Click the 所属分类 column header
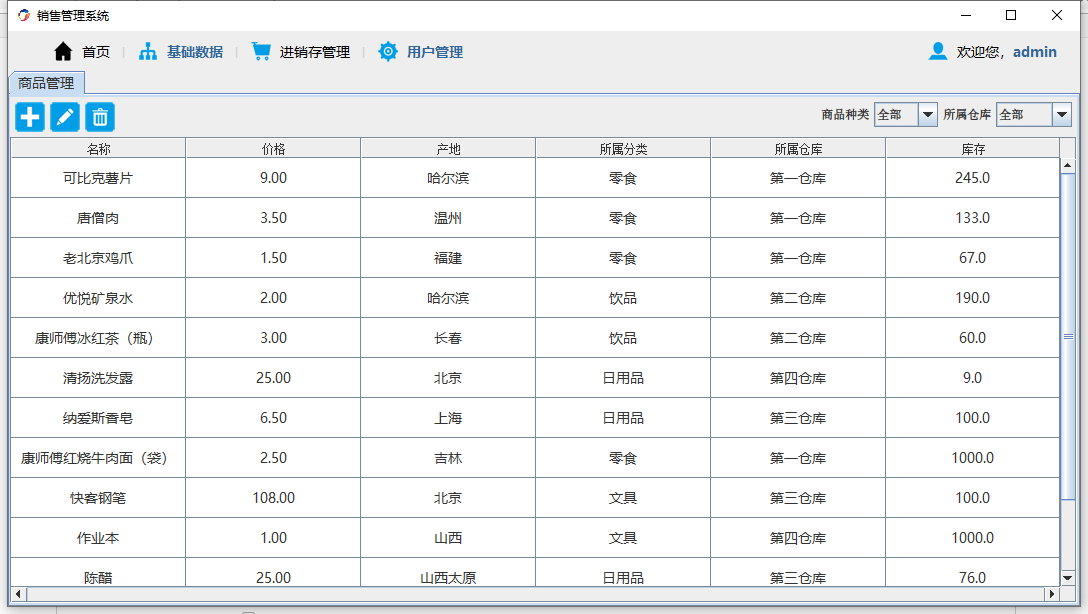 [x=623, y=148]
